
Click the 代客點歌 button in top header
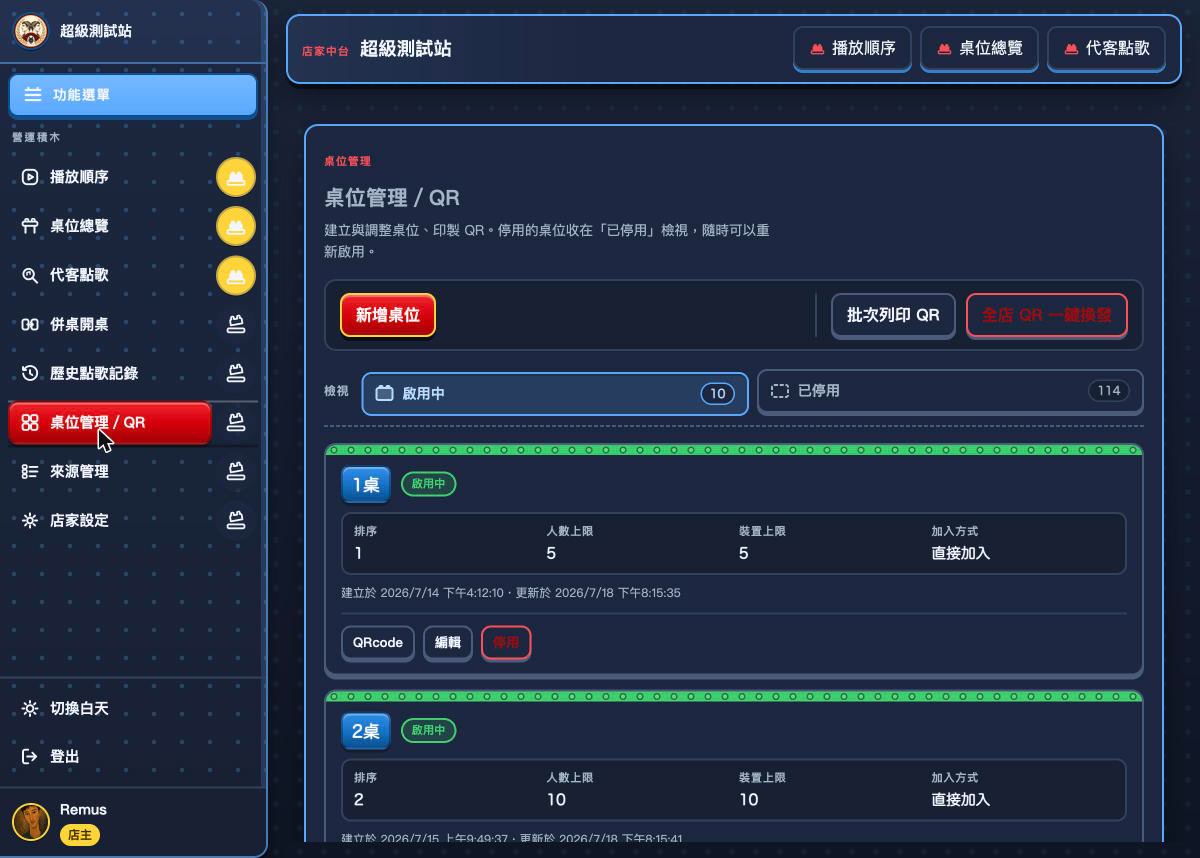1106,48
